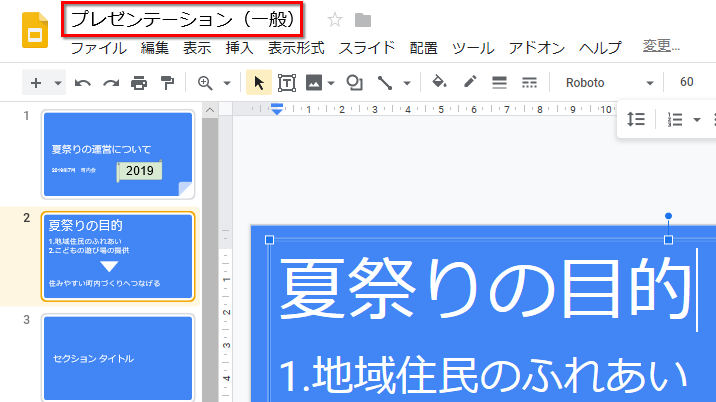Select the text box tool
Image resolution: width=716 pixels, height=402 pixels.
tap(287, 83)
